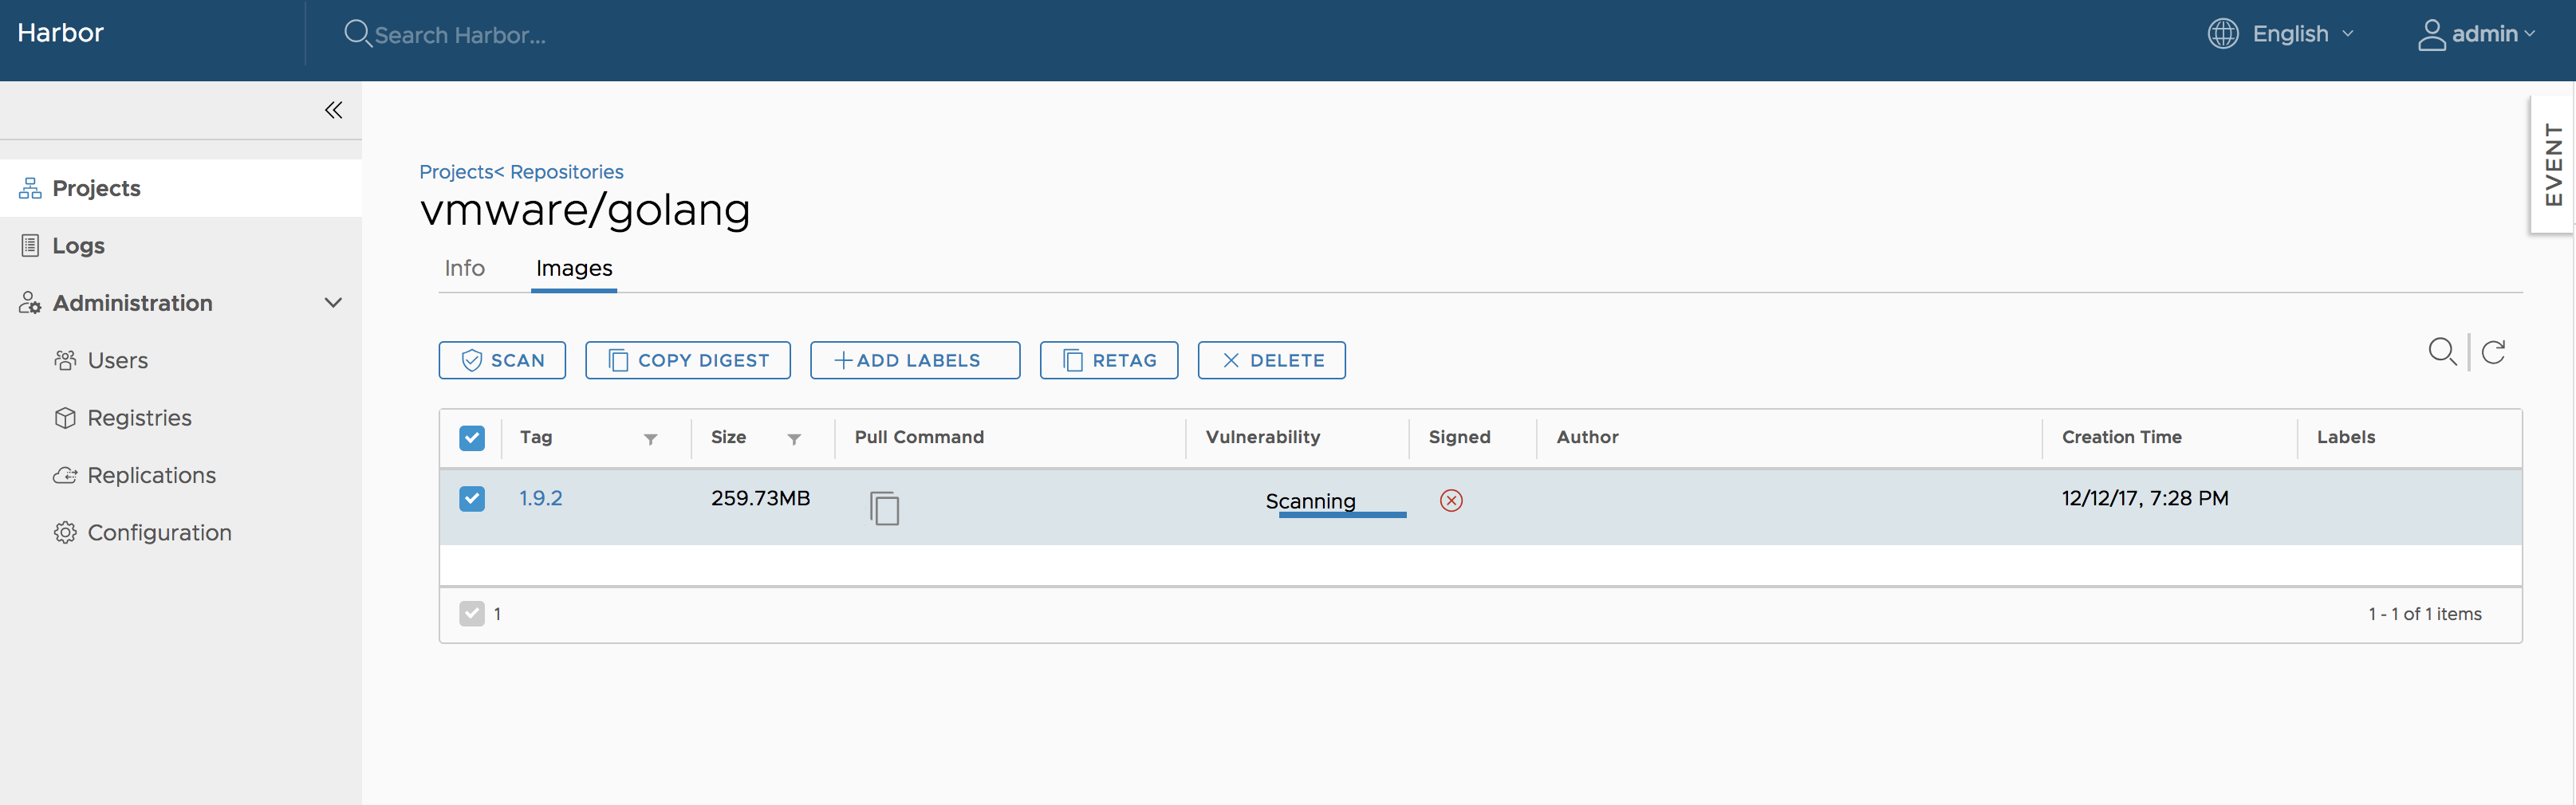The width and height of the screenshot is (2576, 805).
Task: Click the footer selected-count checkbox
Action: (x=472, y=613)
